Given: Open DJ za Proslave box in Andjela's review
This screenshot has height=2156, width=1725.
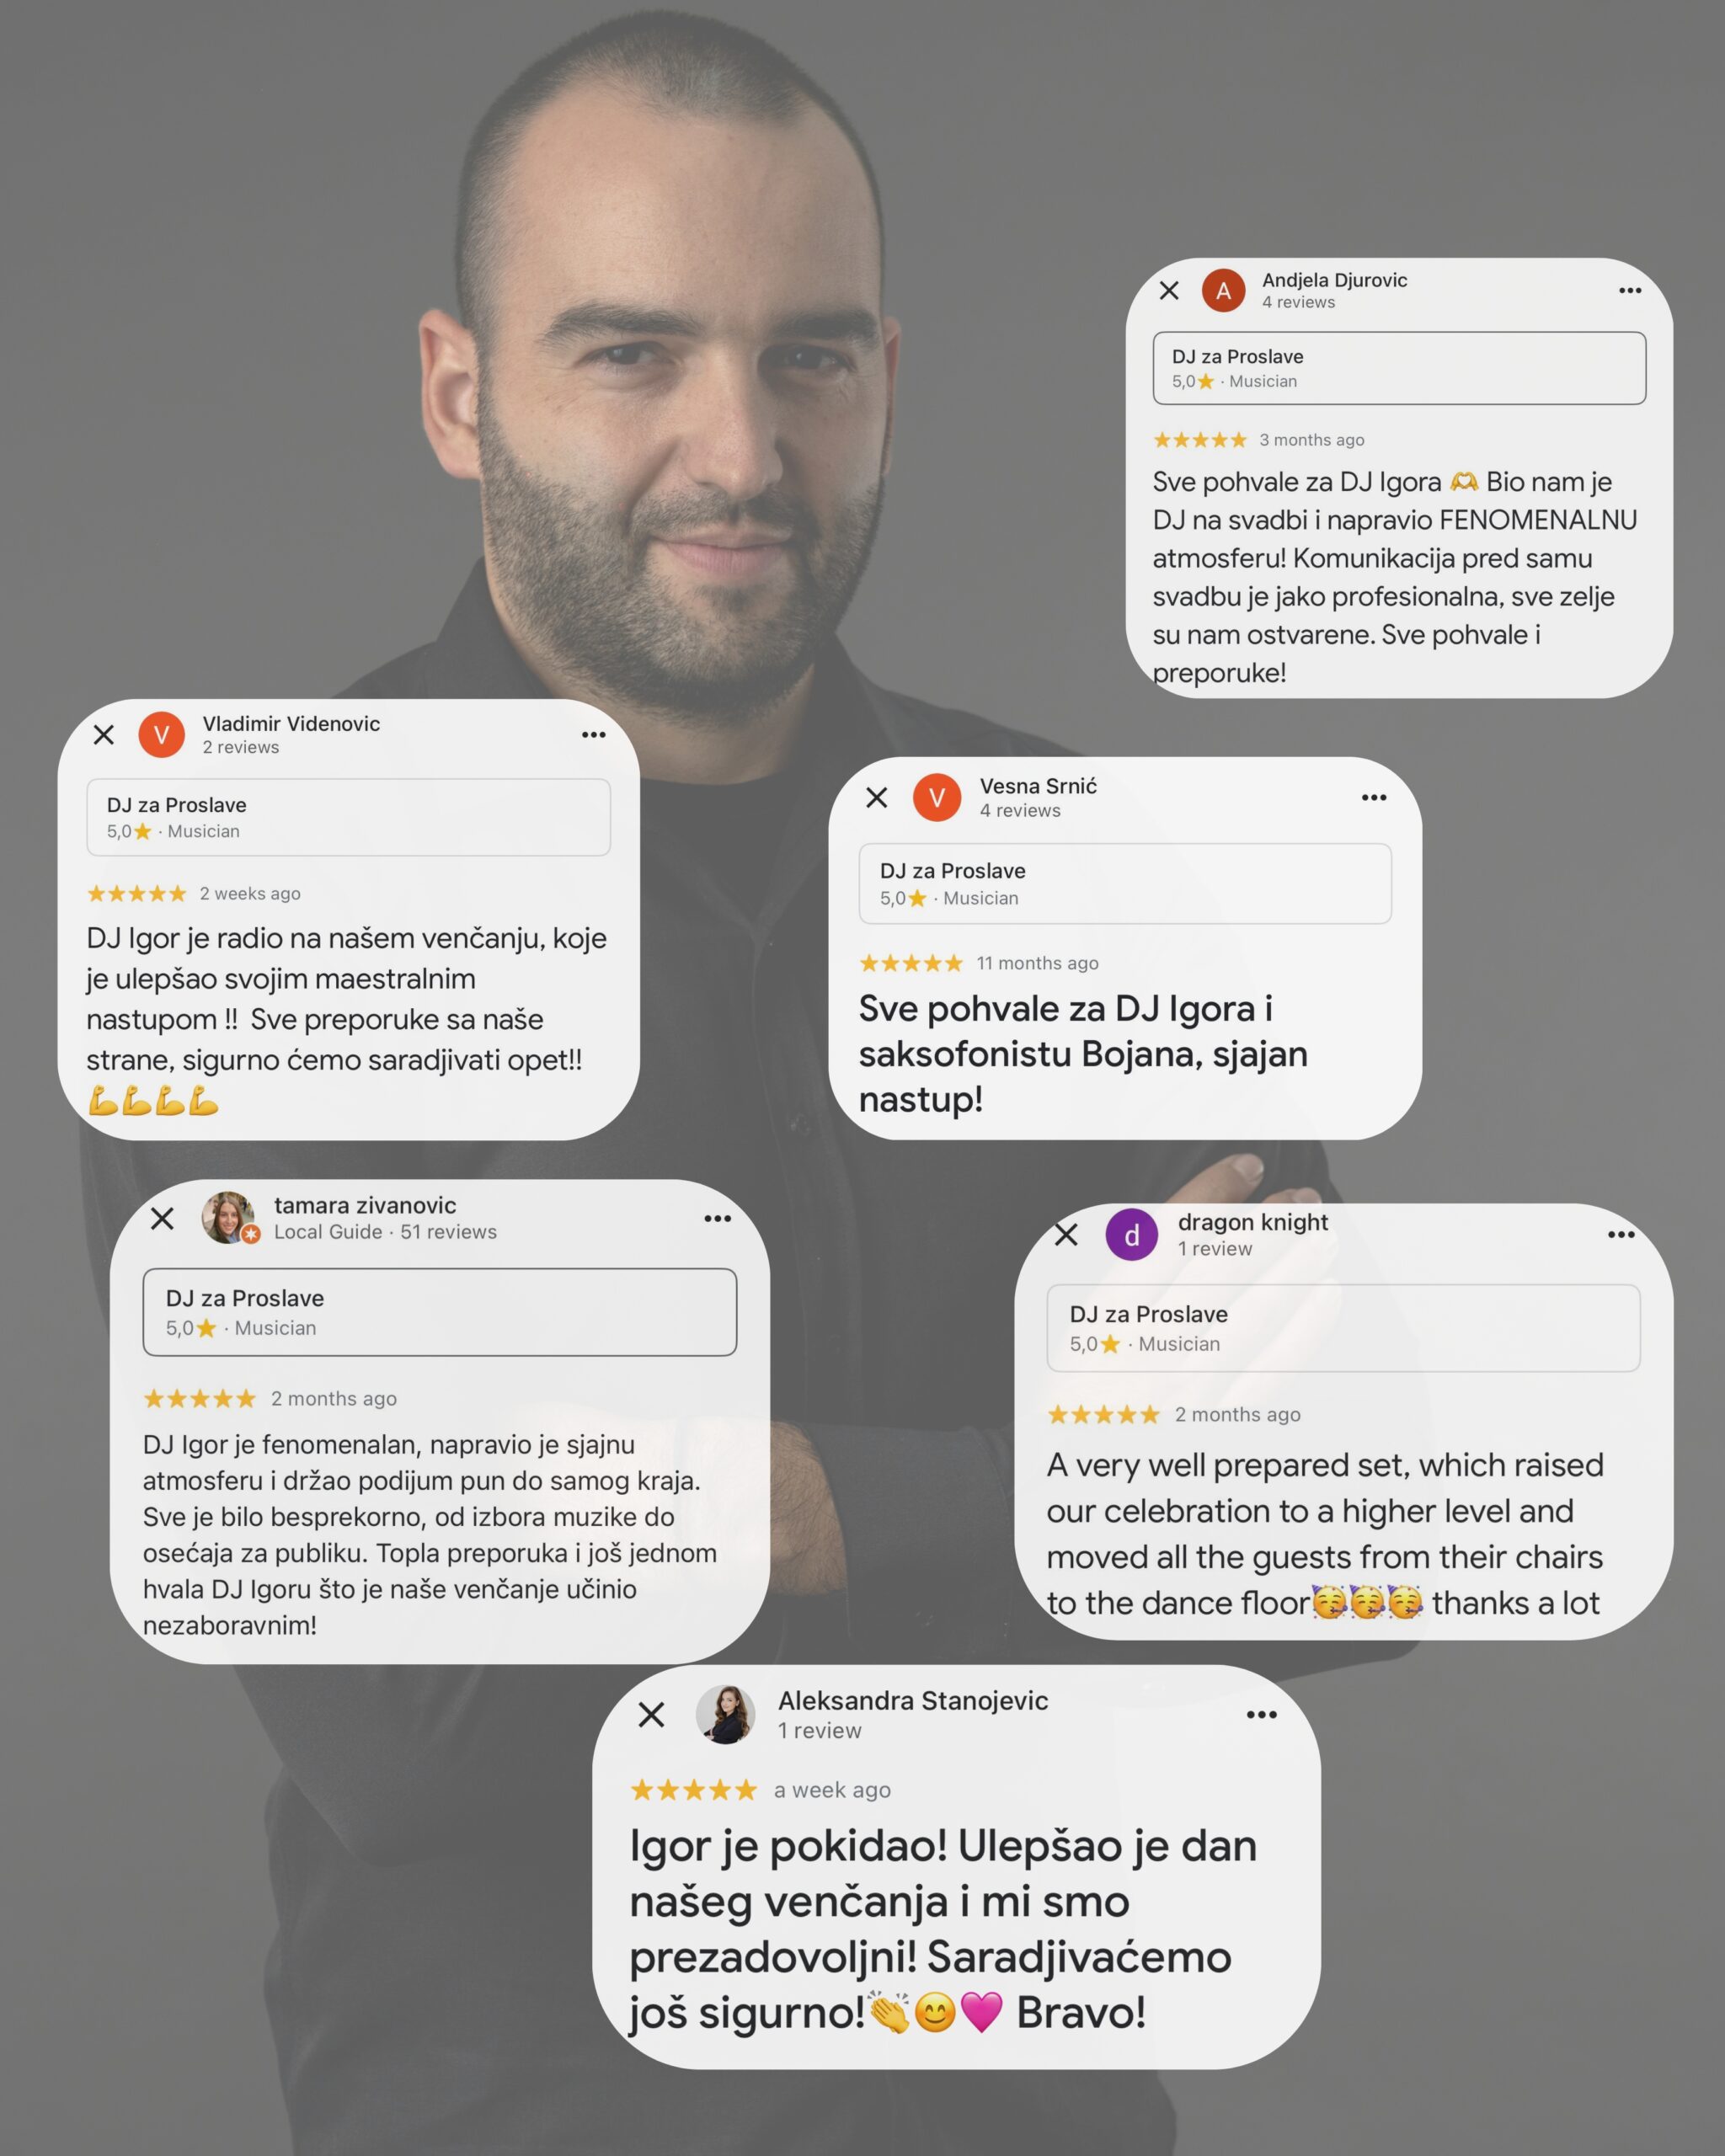Looking at the screenshot, I should tap(1399, 368).
